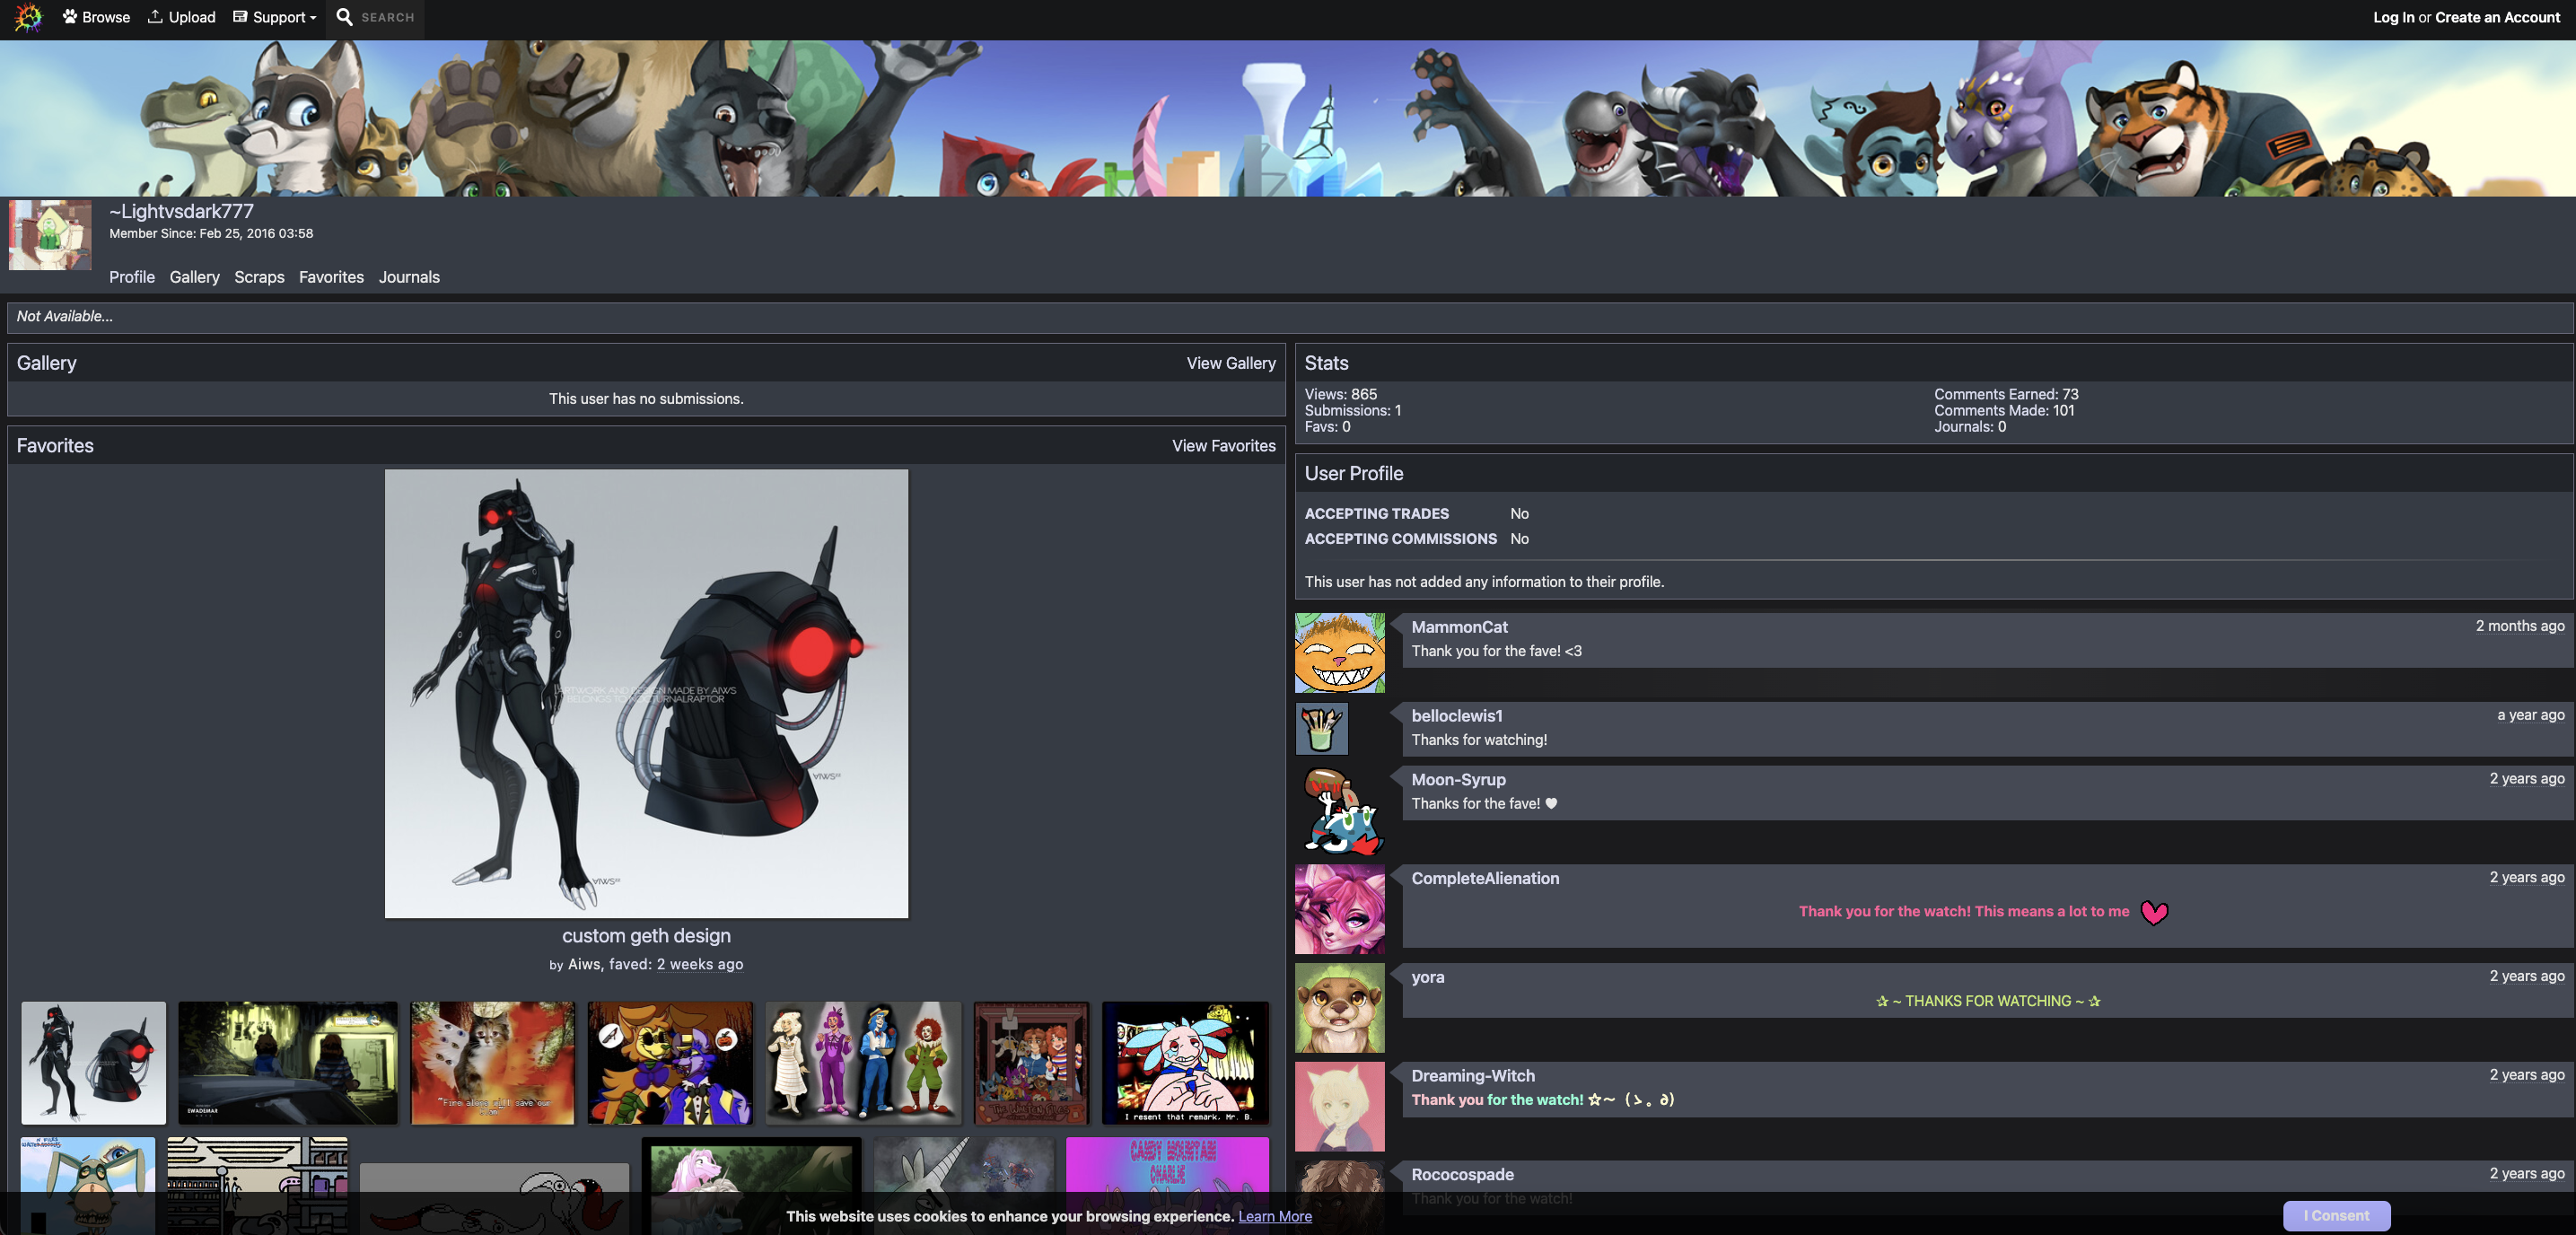Open the CompleteAlienation username link

point(1485,878)
